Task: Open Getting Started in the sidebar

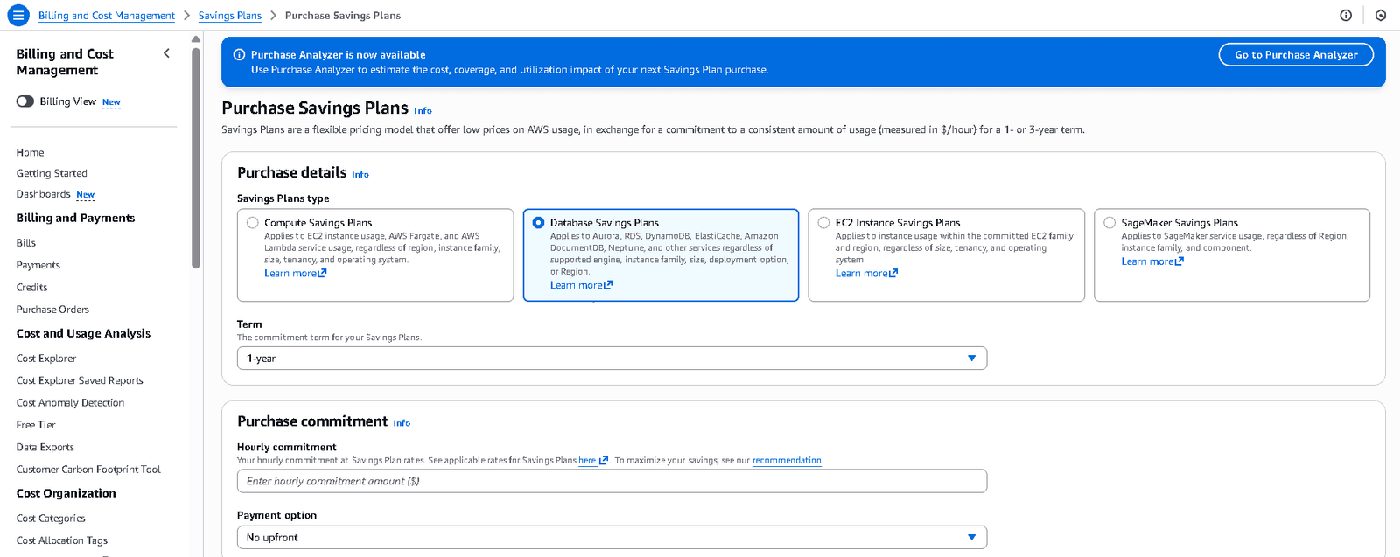Action: pyautogui.click(x=52, y=173)
